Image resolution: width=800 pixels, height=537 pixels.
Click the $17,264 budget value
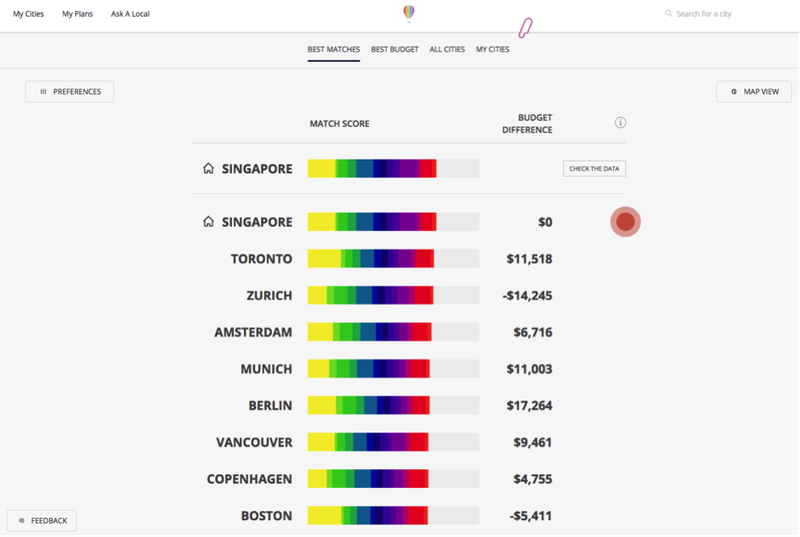529,406
